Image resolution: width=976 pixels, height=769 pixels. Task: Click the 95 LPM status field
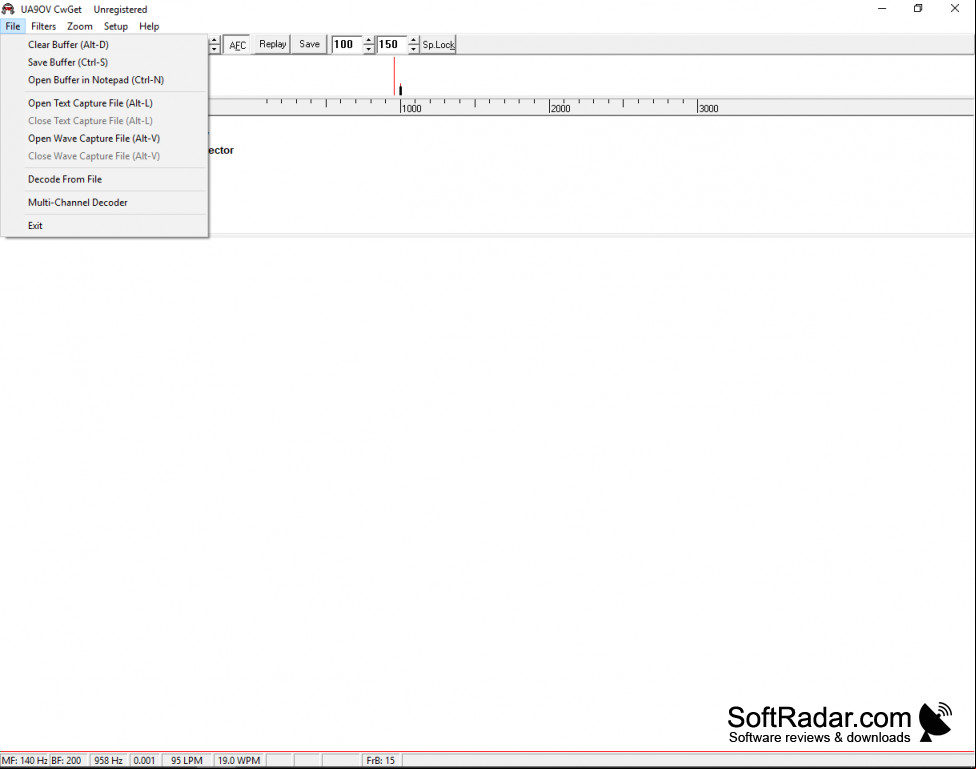[187, 760]
